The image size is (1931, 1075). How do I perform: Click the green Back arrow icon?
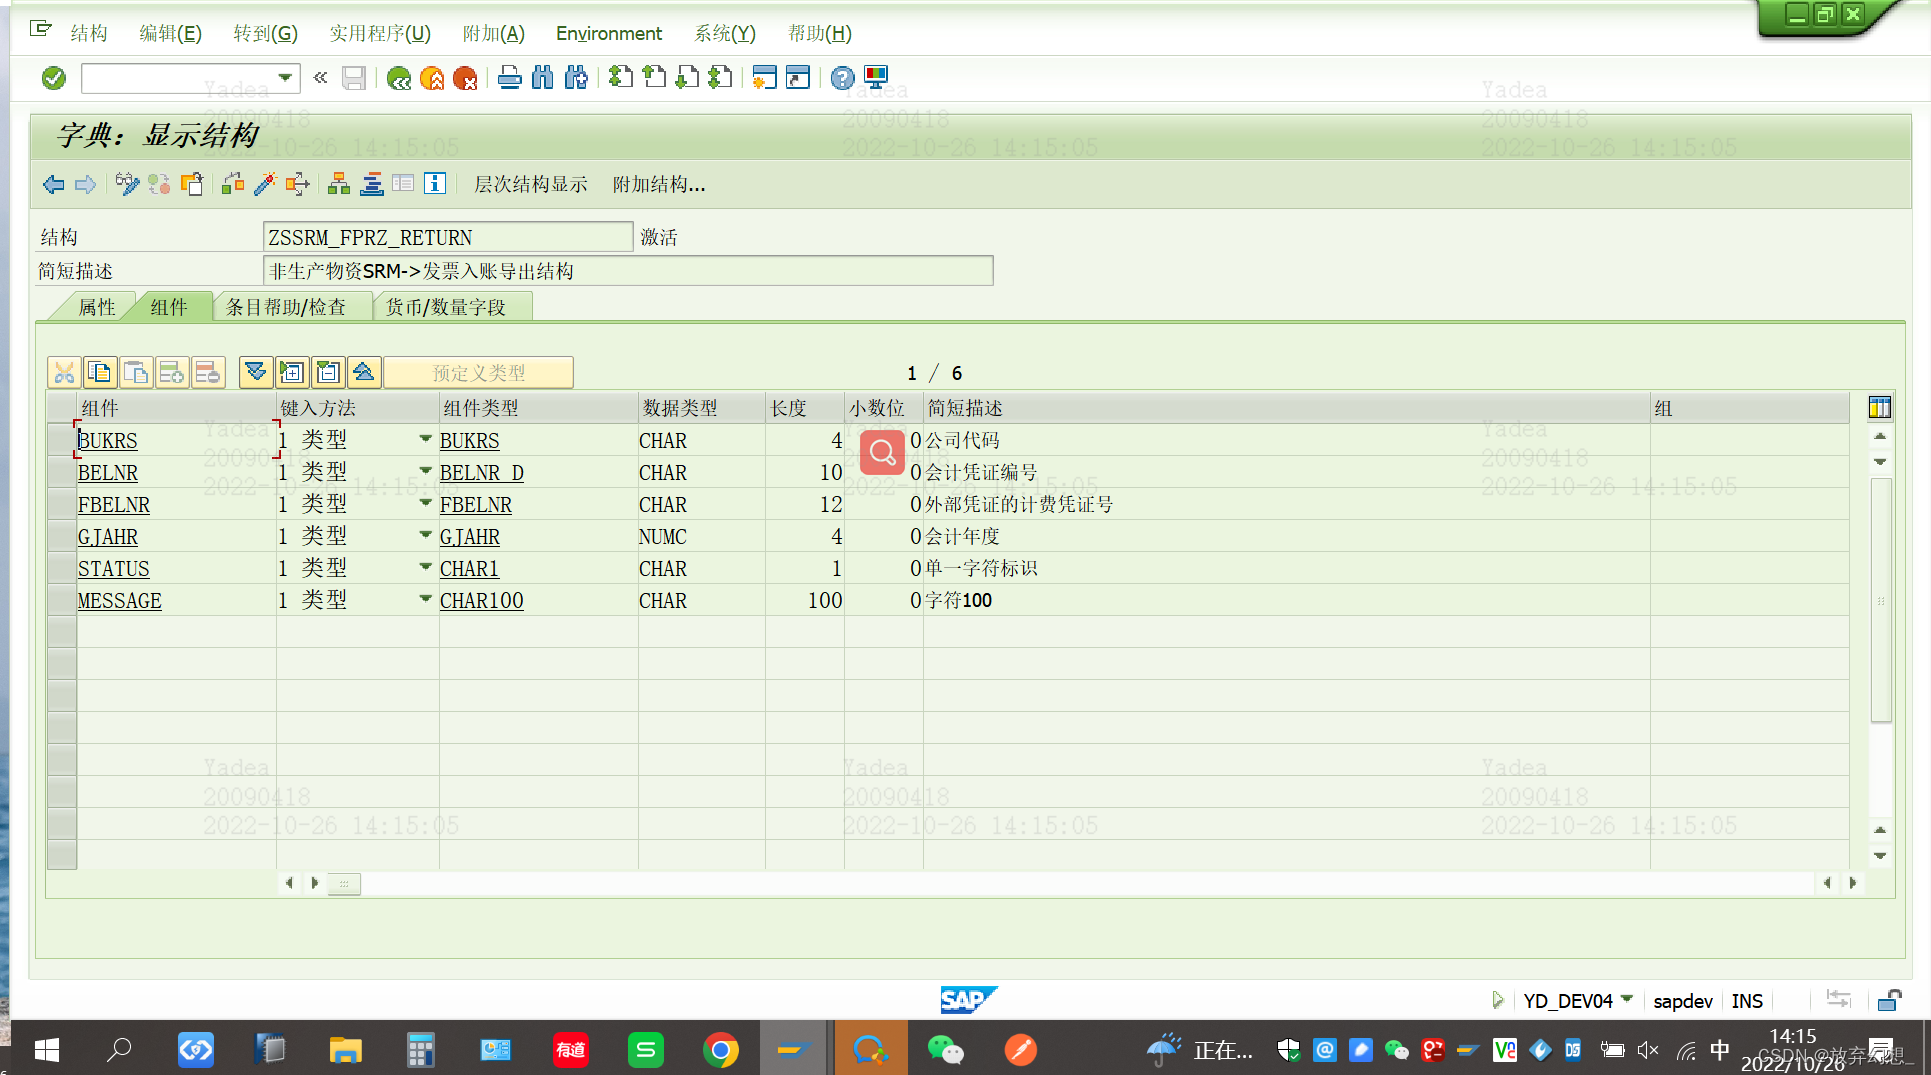pyautogui.click(x=399, y=77)
